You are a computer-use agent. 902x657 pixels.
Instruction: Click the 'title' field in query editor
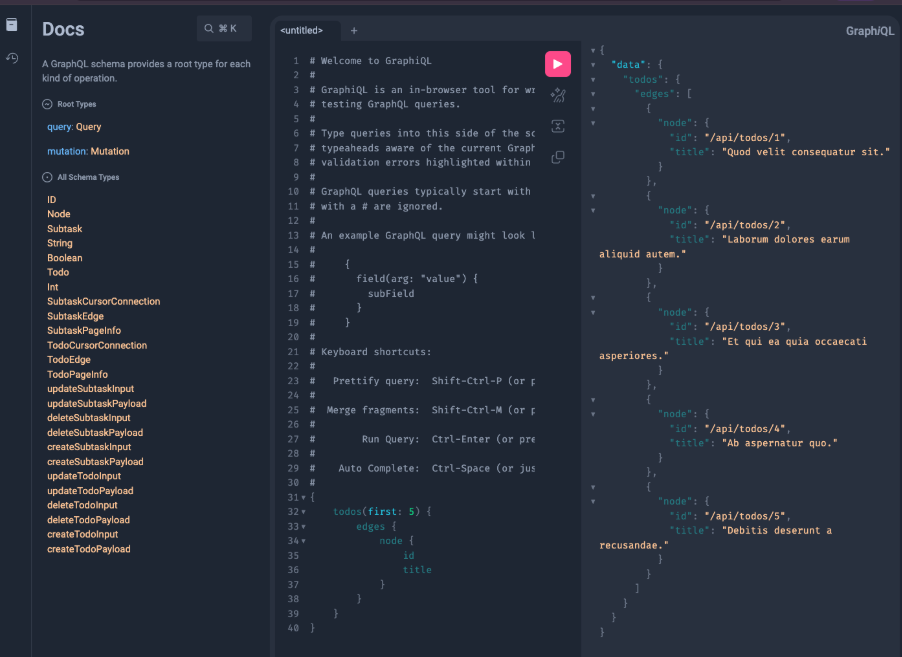[x=417, y=570]
